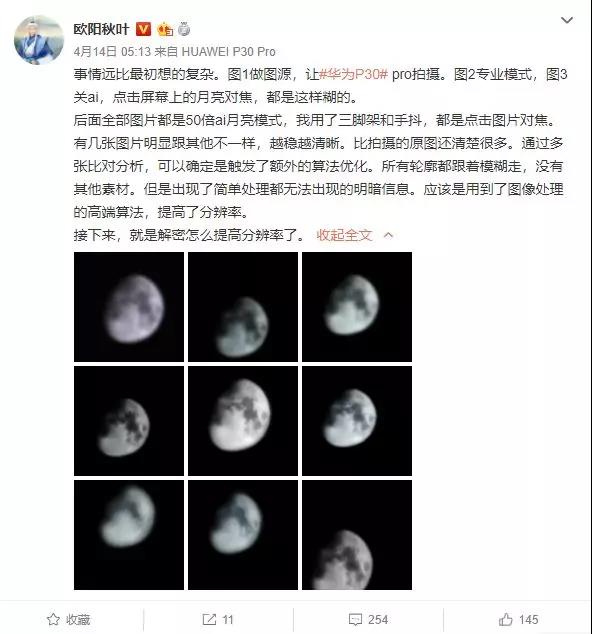The height and width of the screenshot is (634, 592).
Task: Open 欧阳秋叶's profile avatar
Action: 39,40
